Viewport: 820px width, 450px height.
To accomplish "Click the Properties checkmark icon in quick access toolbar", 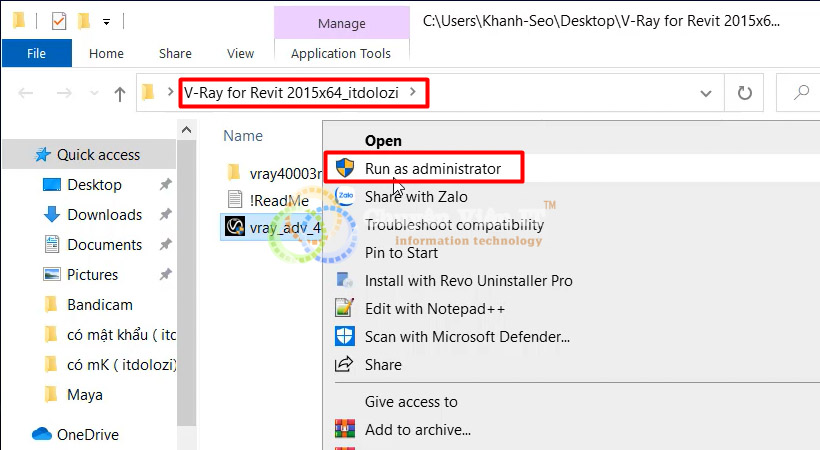I will (59, 21).
